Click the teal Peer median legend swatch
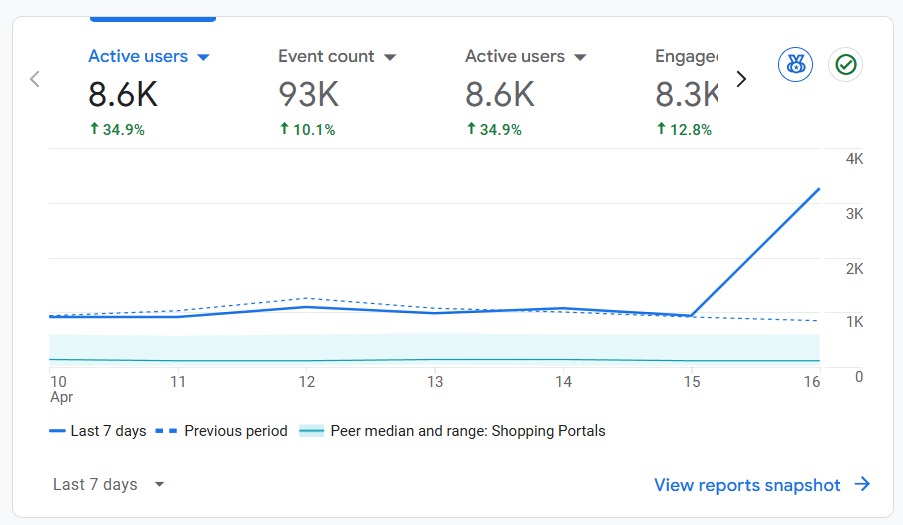The height and width of the screenshot is (525, 903). [x=312, y=432]
